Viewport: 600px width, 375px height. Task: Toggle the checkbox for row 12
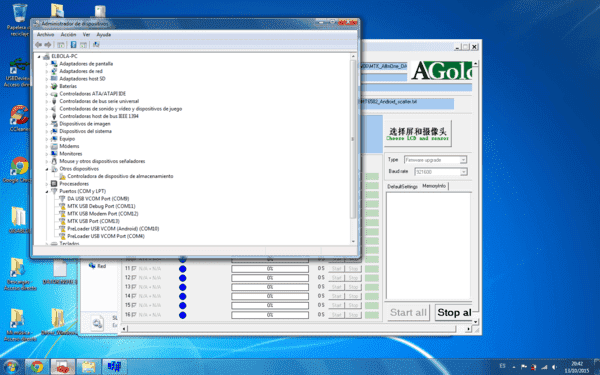(134, 278)
